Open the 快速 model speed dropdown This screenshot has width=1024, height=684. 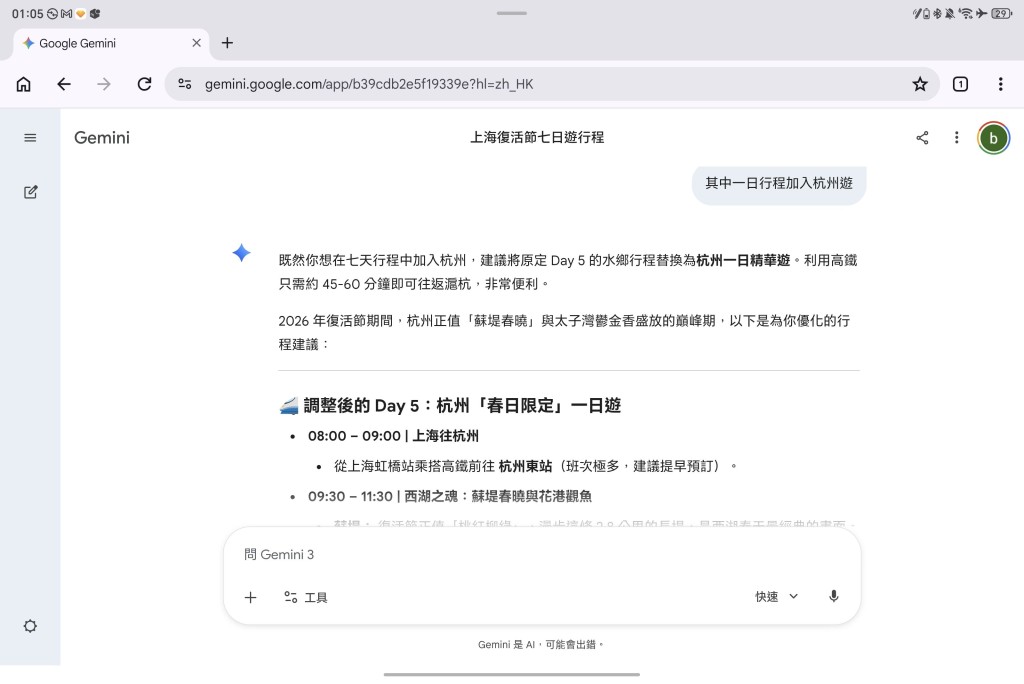[x=775, y=596]
